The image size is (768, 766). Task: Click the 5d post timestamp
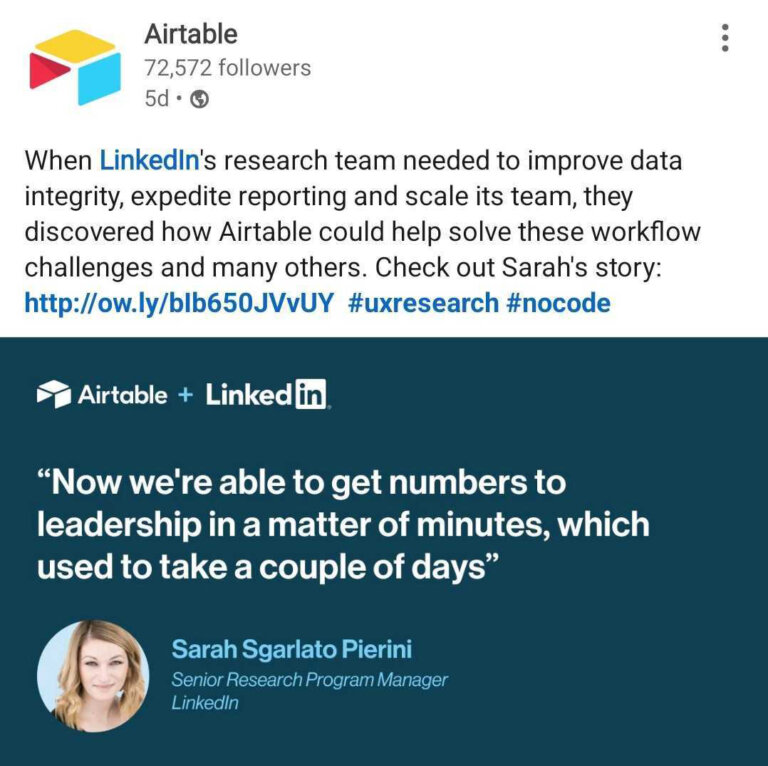(x=156, y=99)
